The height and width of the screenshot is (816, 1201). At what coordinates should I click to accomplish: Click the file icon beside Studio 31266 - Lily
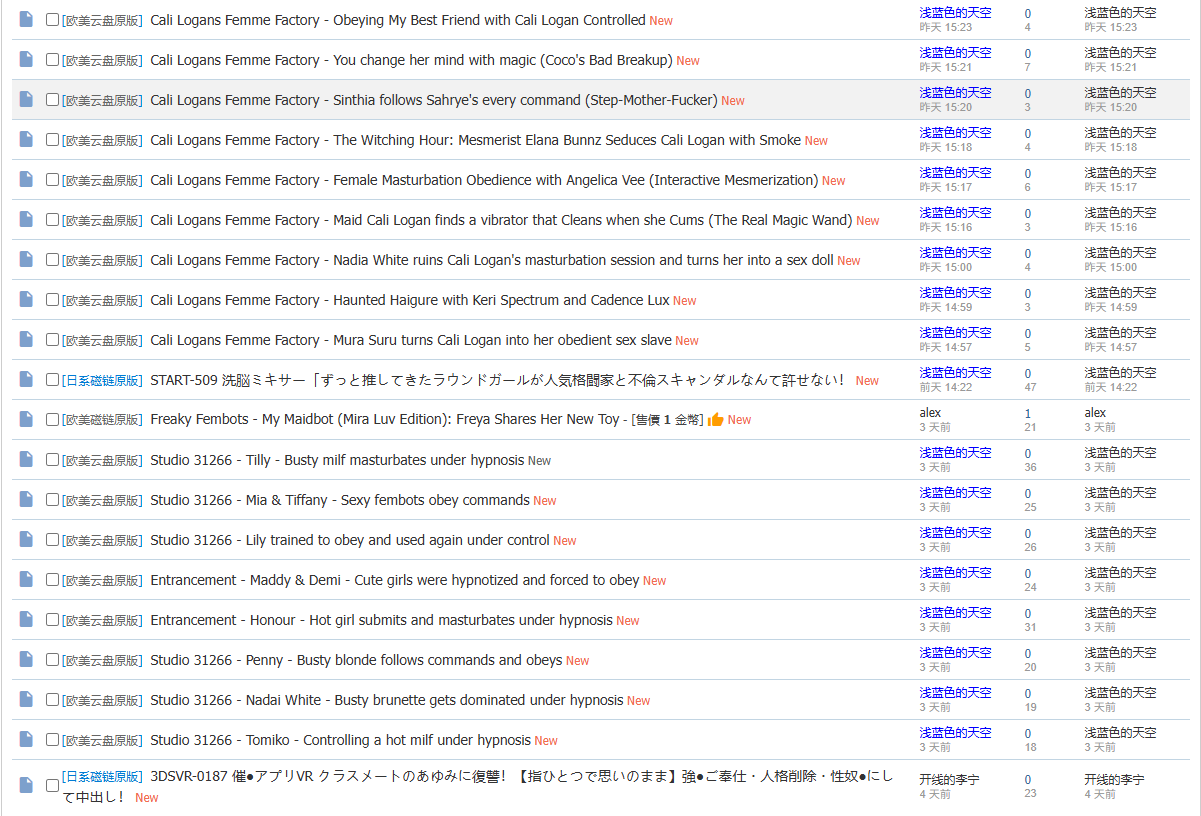pyautogui.click(x=26, y=539)
